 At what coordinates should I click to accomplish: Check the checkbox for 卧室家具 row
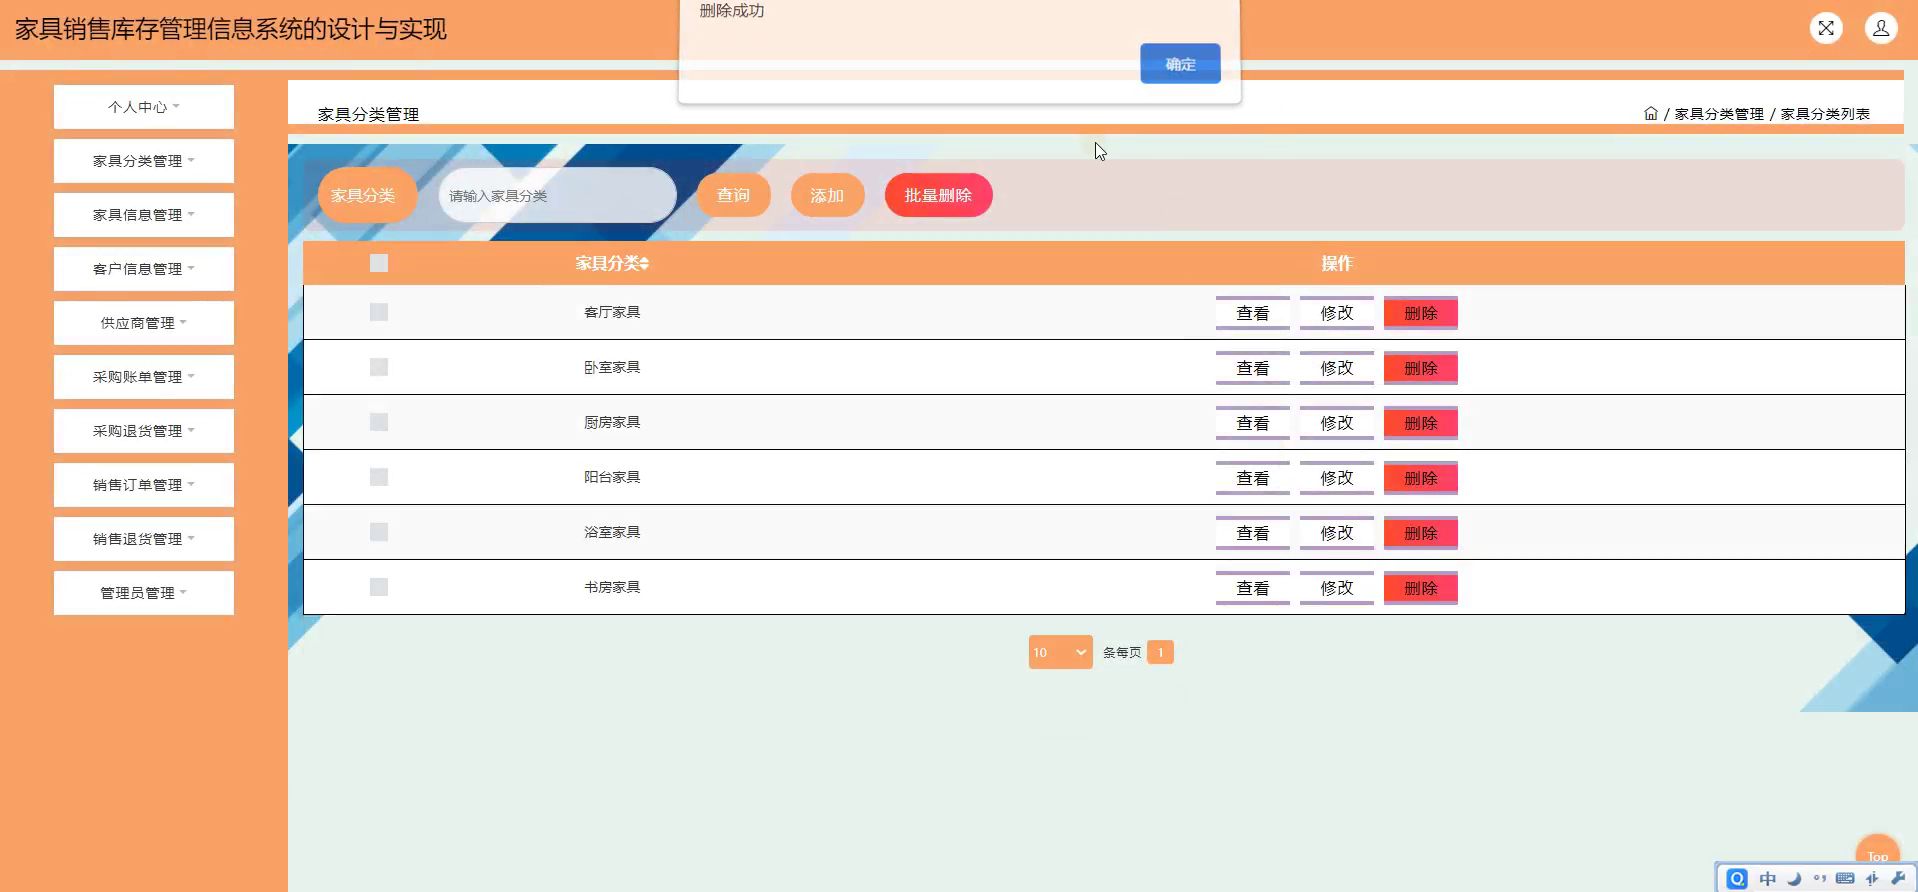coord(379,367)
